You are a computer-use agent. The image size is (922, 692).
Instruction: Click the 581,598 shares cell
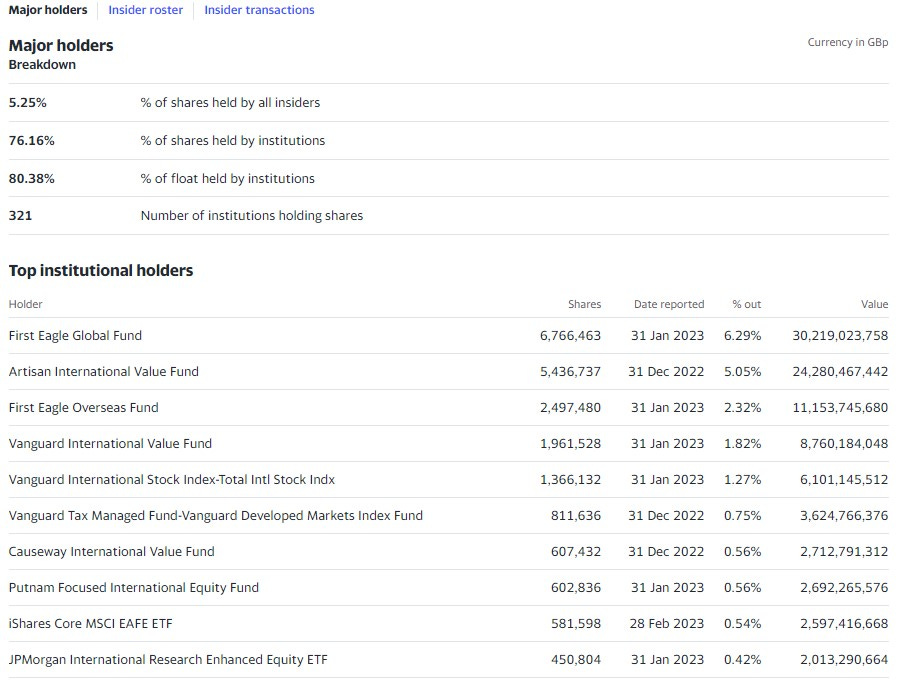click(x=576, y=623)
